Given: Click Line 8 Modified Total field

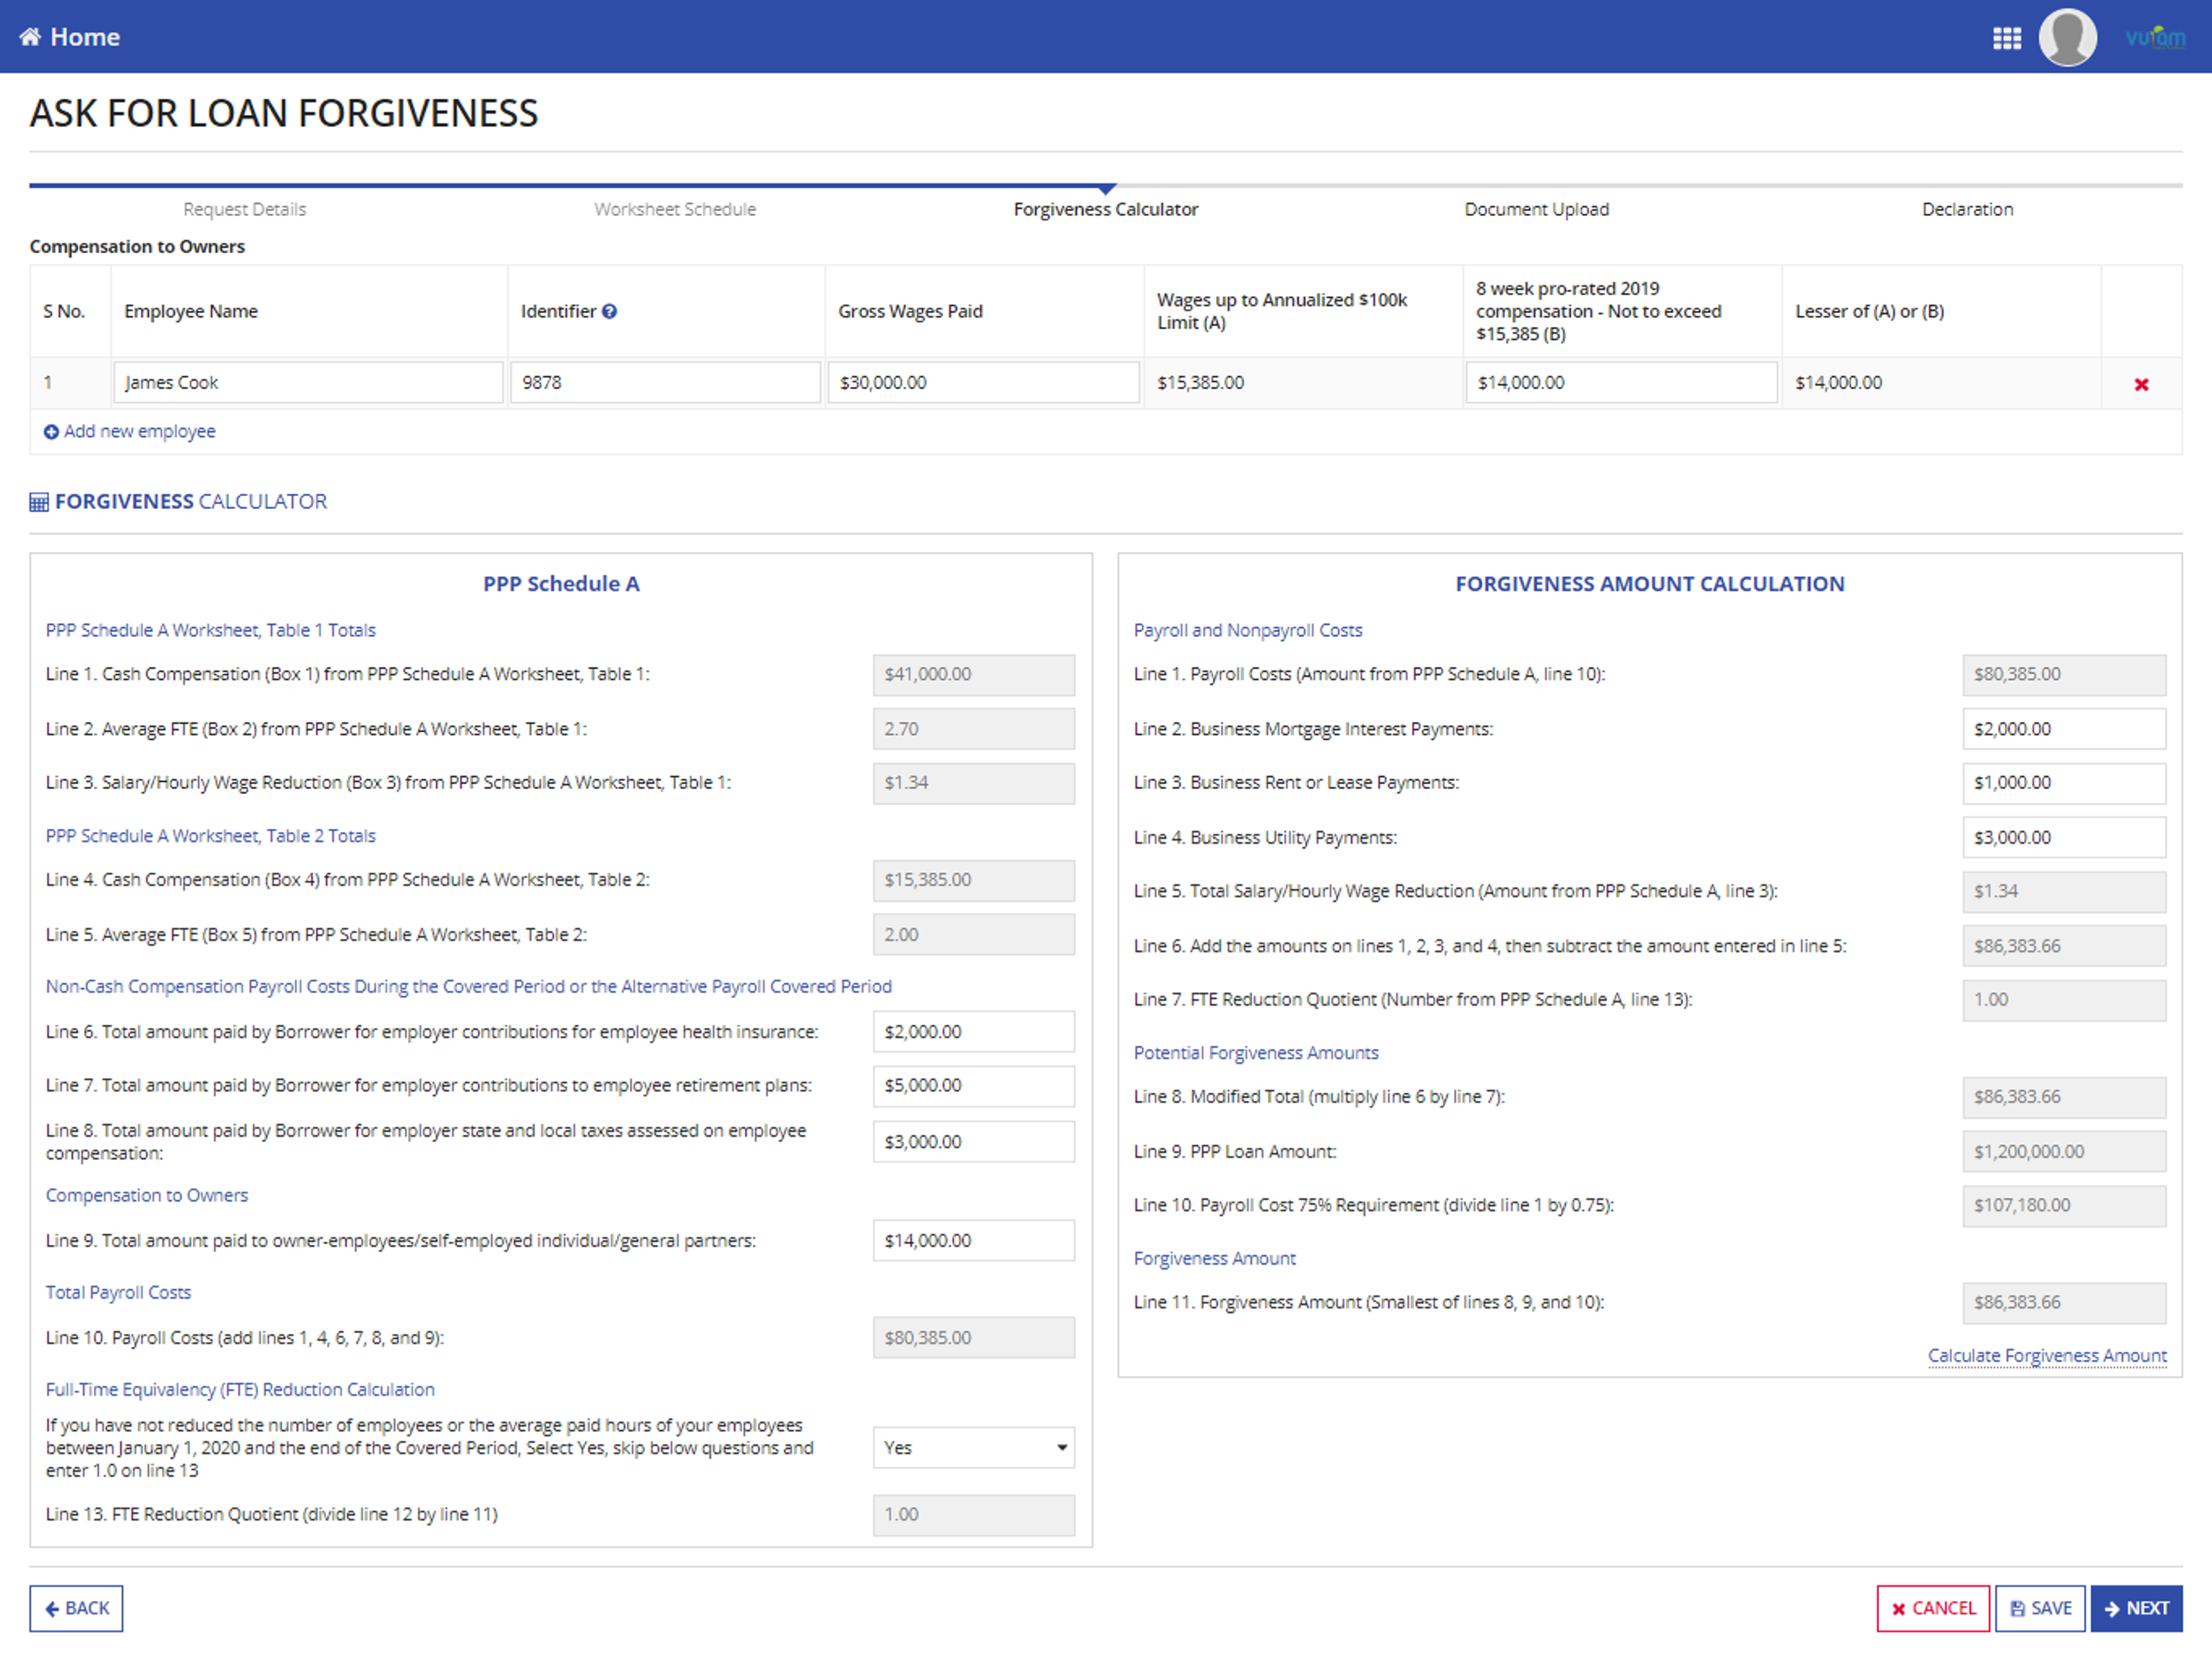Looking at the screenshot, I should coord(2064,1097).
